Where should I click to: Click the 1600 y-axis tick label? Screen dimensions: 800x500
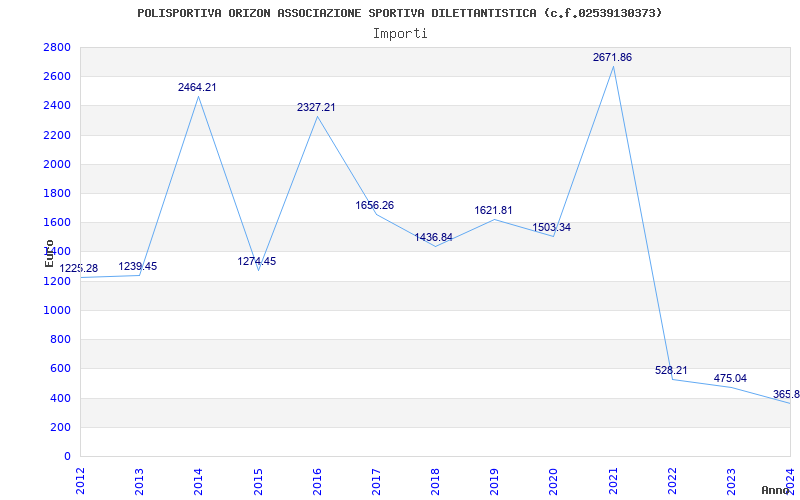[58, 222]
